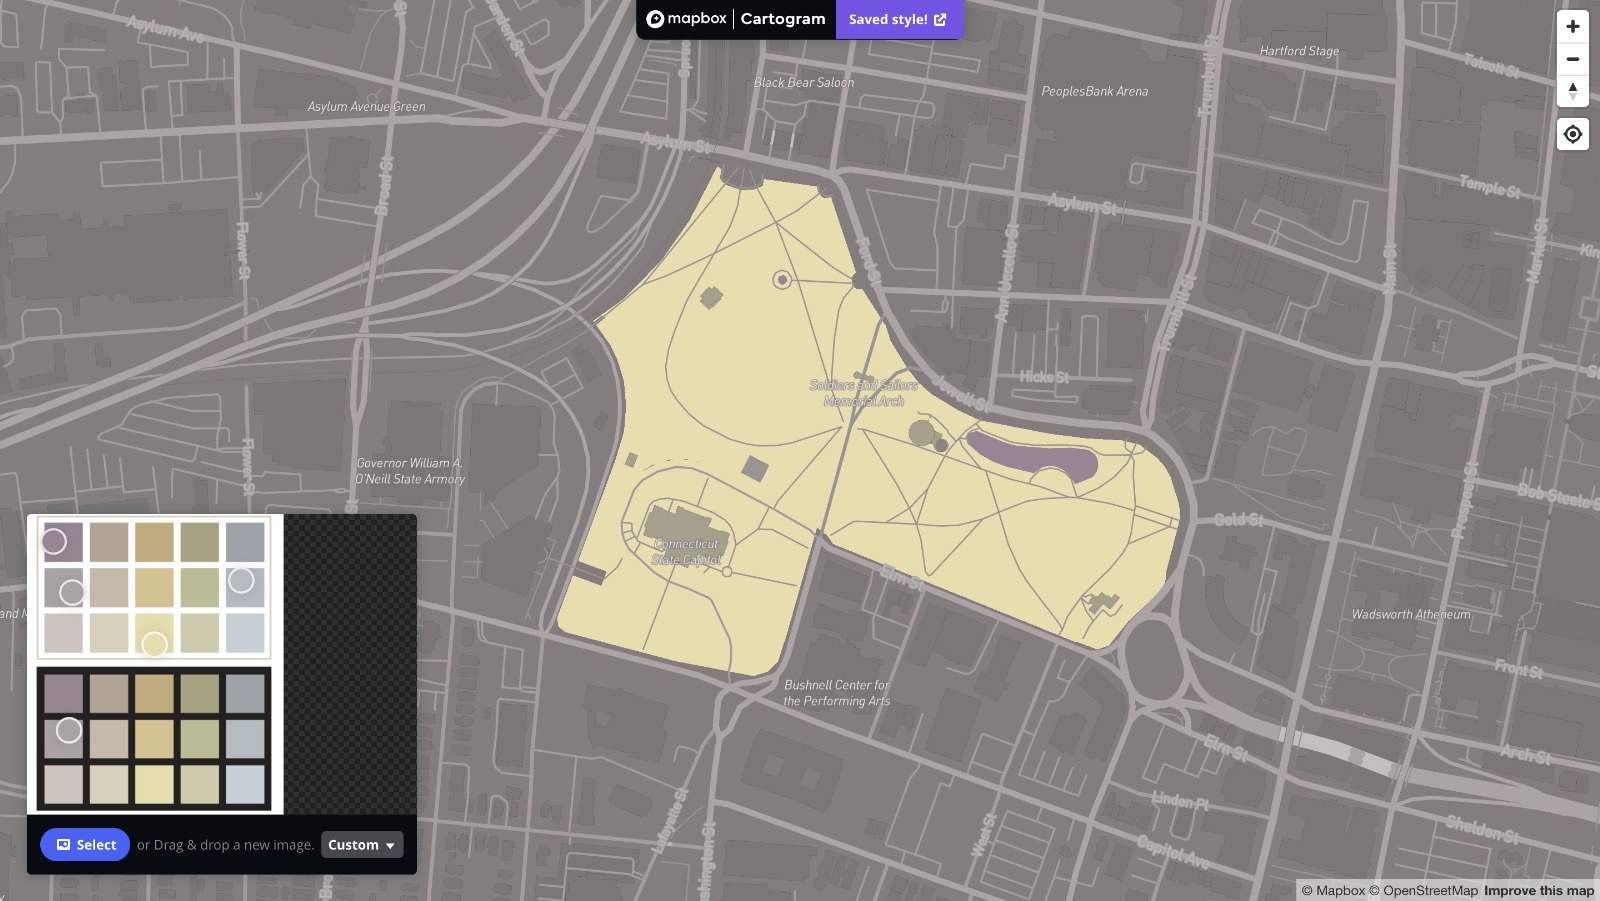Click the Wadsworth Atheneum map label
This screenshot has height=901, width=1600.
point(1410,614)
